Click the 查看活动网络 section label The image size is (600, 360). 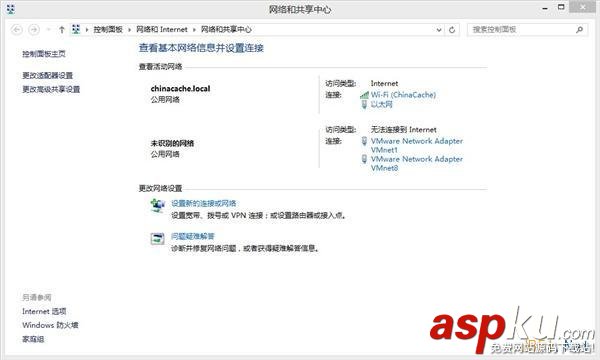point(160,67)
